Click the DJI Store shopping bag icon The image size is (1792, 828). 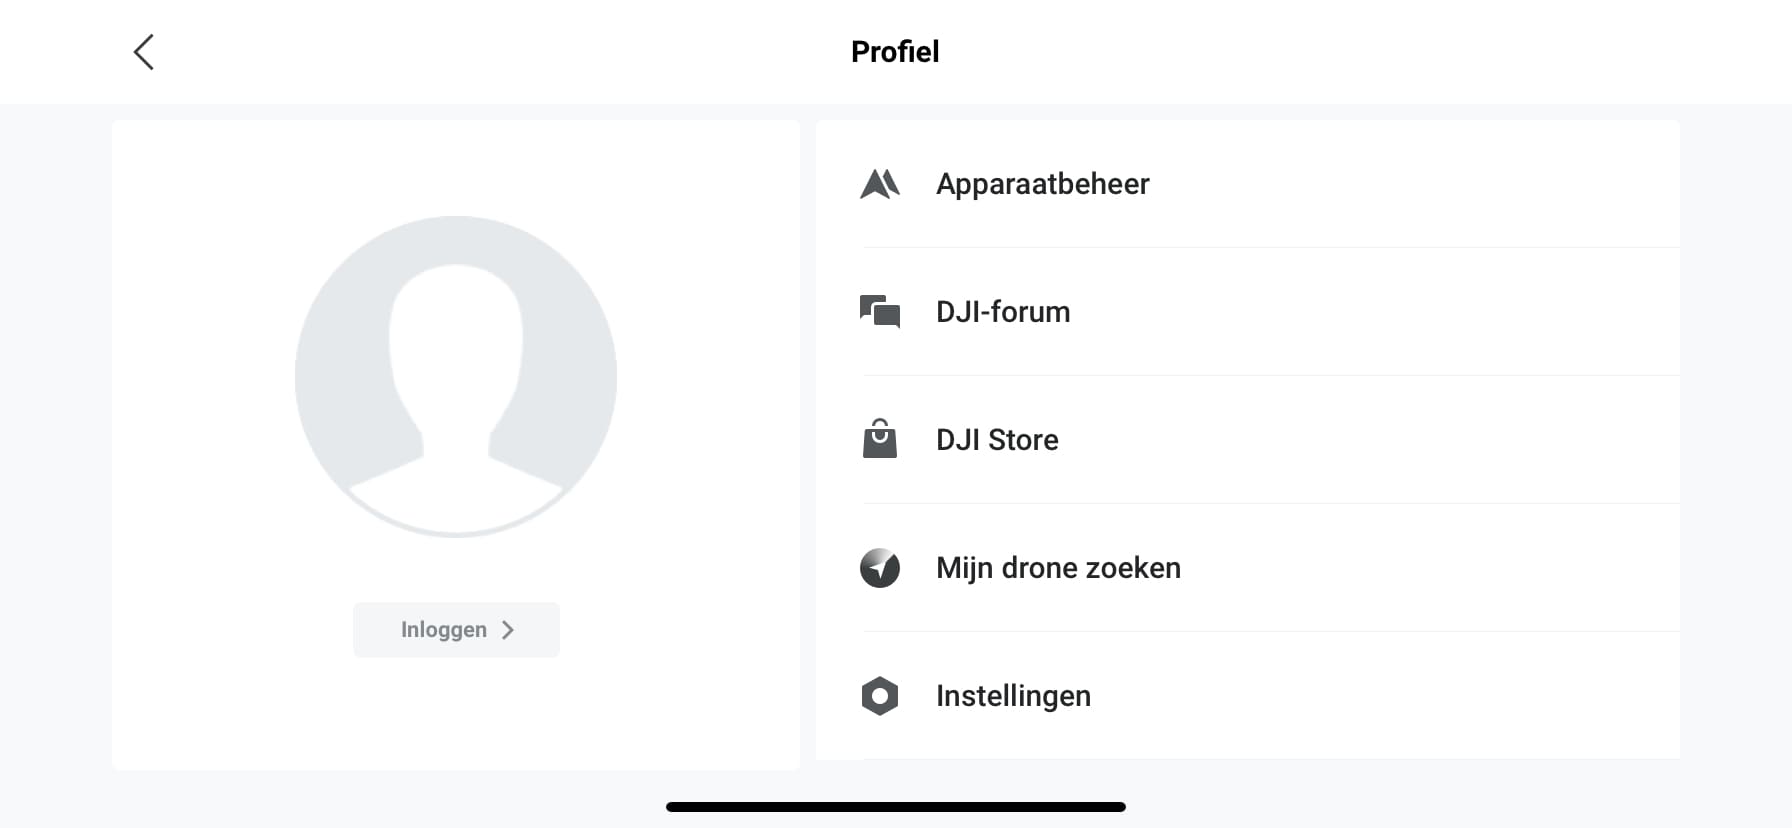880,439
